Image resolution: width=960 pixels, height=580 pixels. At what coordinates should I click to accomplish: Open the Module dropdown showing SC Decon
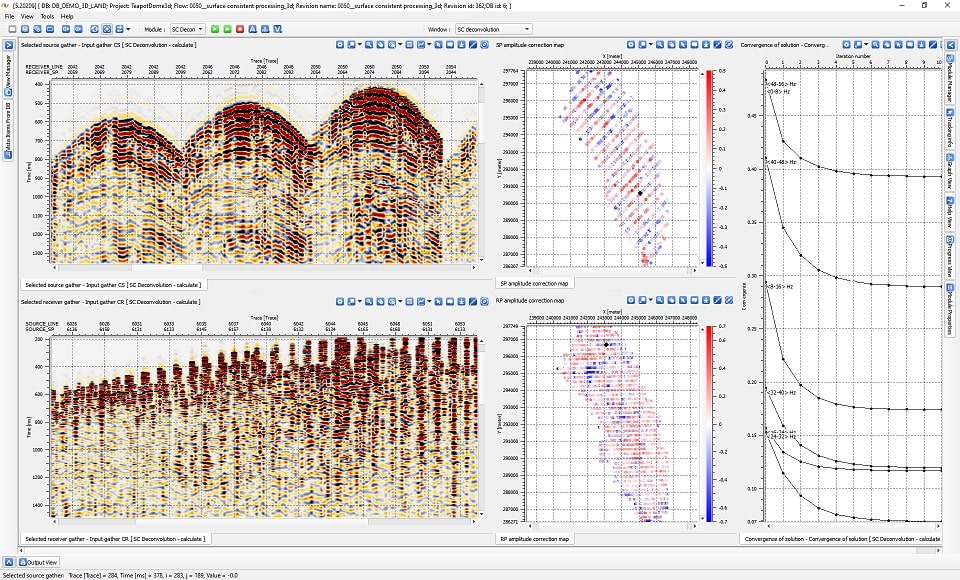click(x=187, y=30)
